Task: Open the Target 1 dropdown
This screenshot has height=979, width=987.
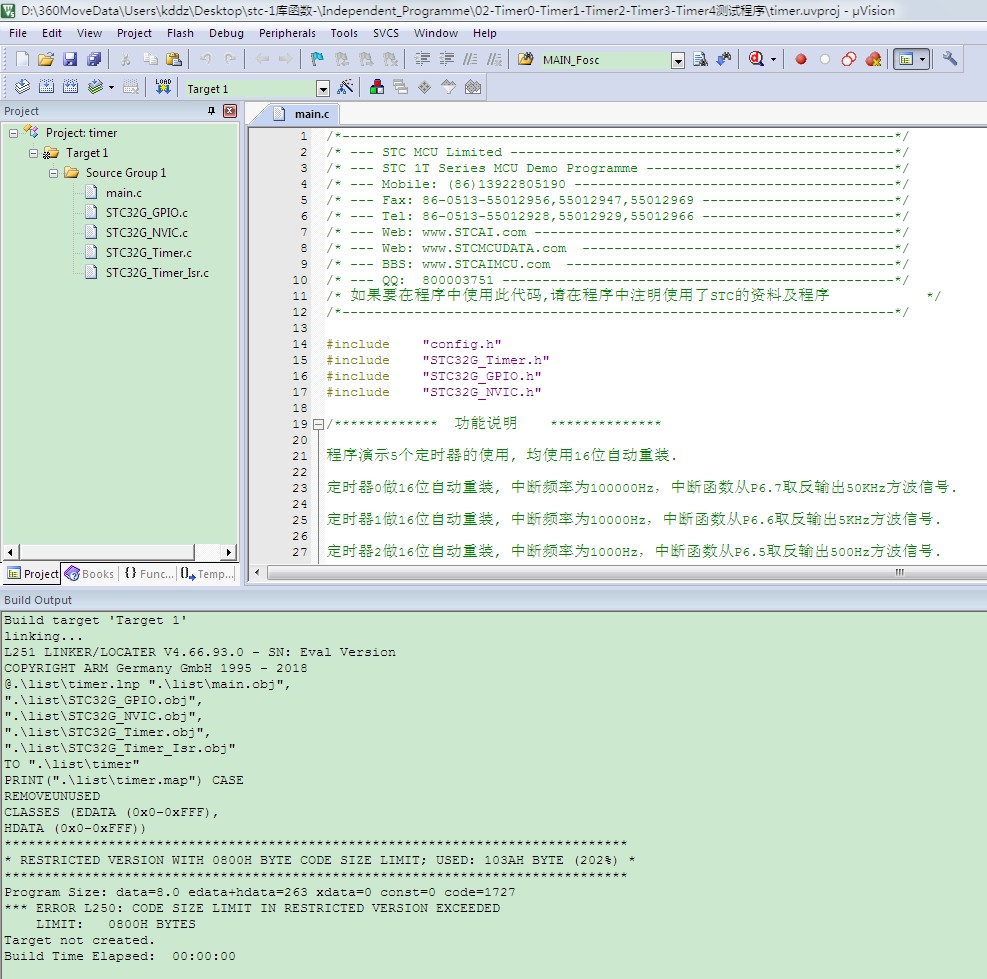Action: pyautogui.click(x=323, y=89)
